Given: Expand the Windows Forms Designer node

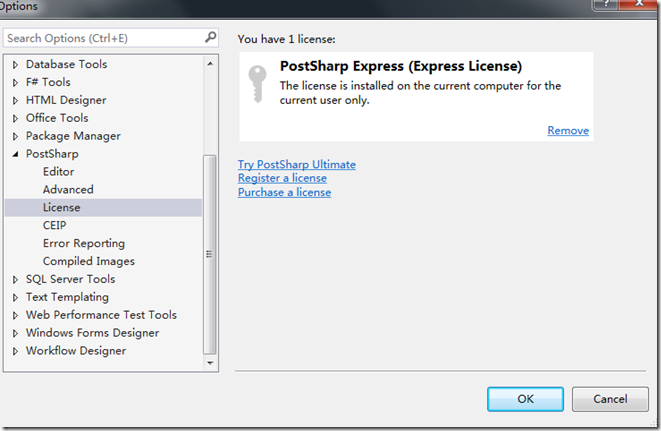Looking at the screenshot, I should point(15,333).
